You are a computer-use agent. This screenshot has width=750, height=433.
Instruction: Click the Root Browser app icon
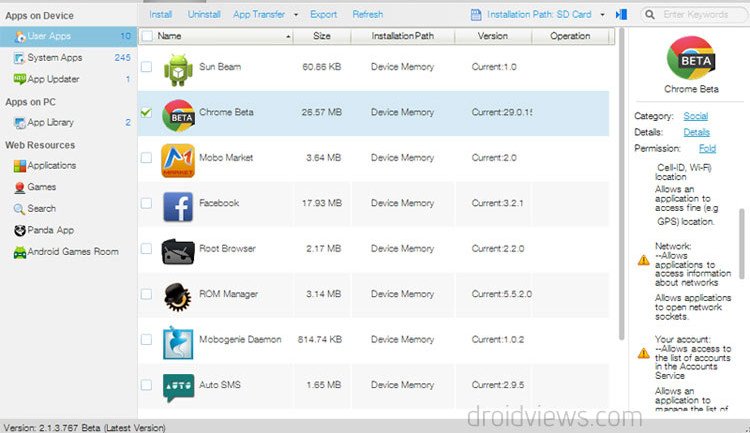(x=178, y=252)
